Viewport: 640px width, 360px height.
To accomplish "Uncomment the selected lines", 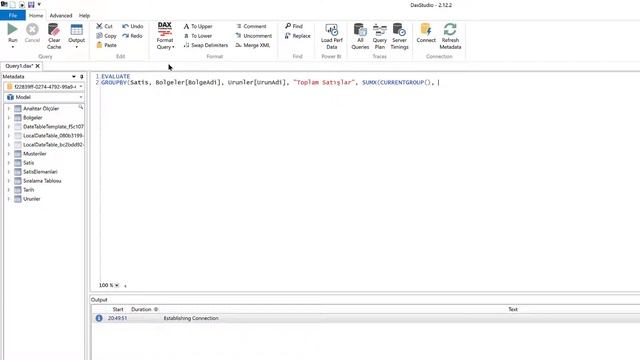I will click(253, 36).
